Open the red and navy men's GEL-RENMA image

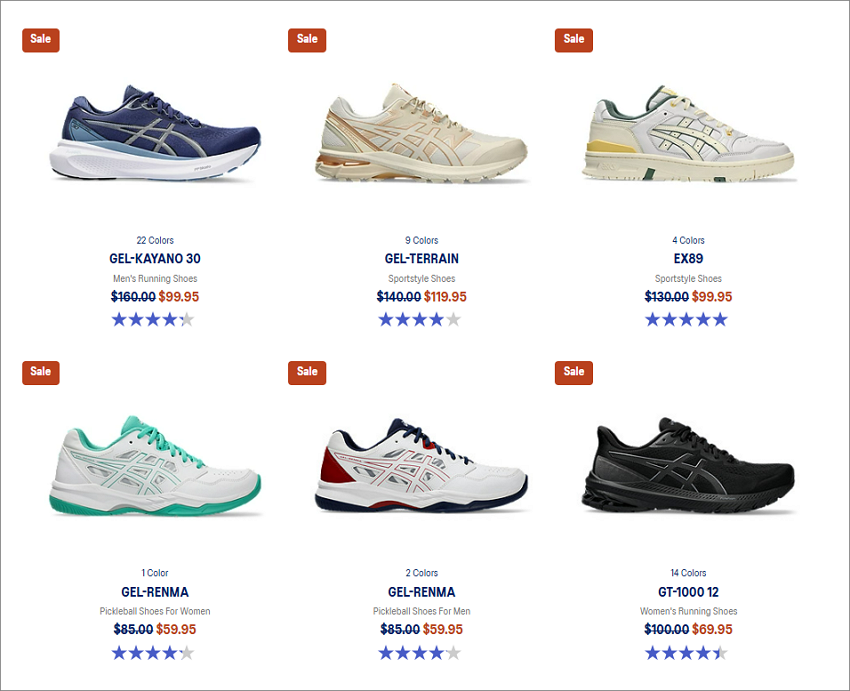pyautogui.click(x=421, y=465)
